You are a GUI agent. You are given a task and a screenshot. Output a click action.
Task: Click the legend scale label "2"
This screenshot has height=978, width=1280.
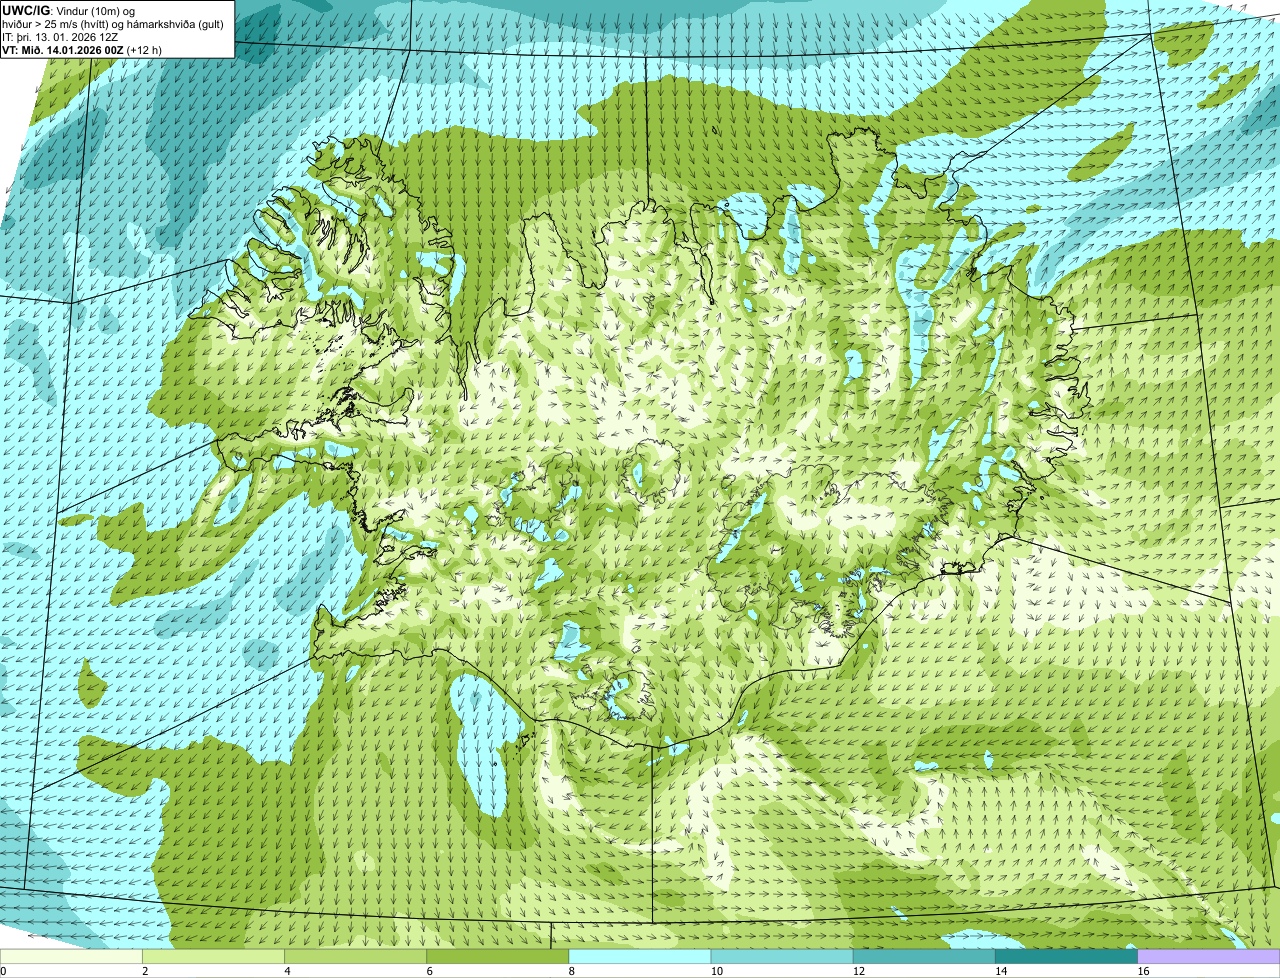click(145, 971)
